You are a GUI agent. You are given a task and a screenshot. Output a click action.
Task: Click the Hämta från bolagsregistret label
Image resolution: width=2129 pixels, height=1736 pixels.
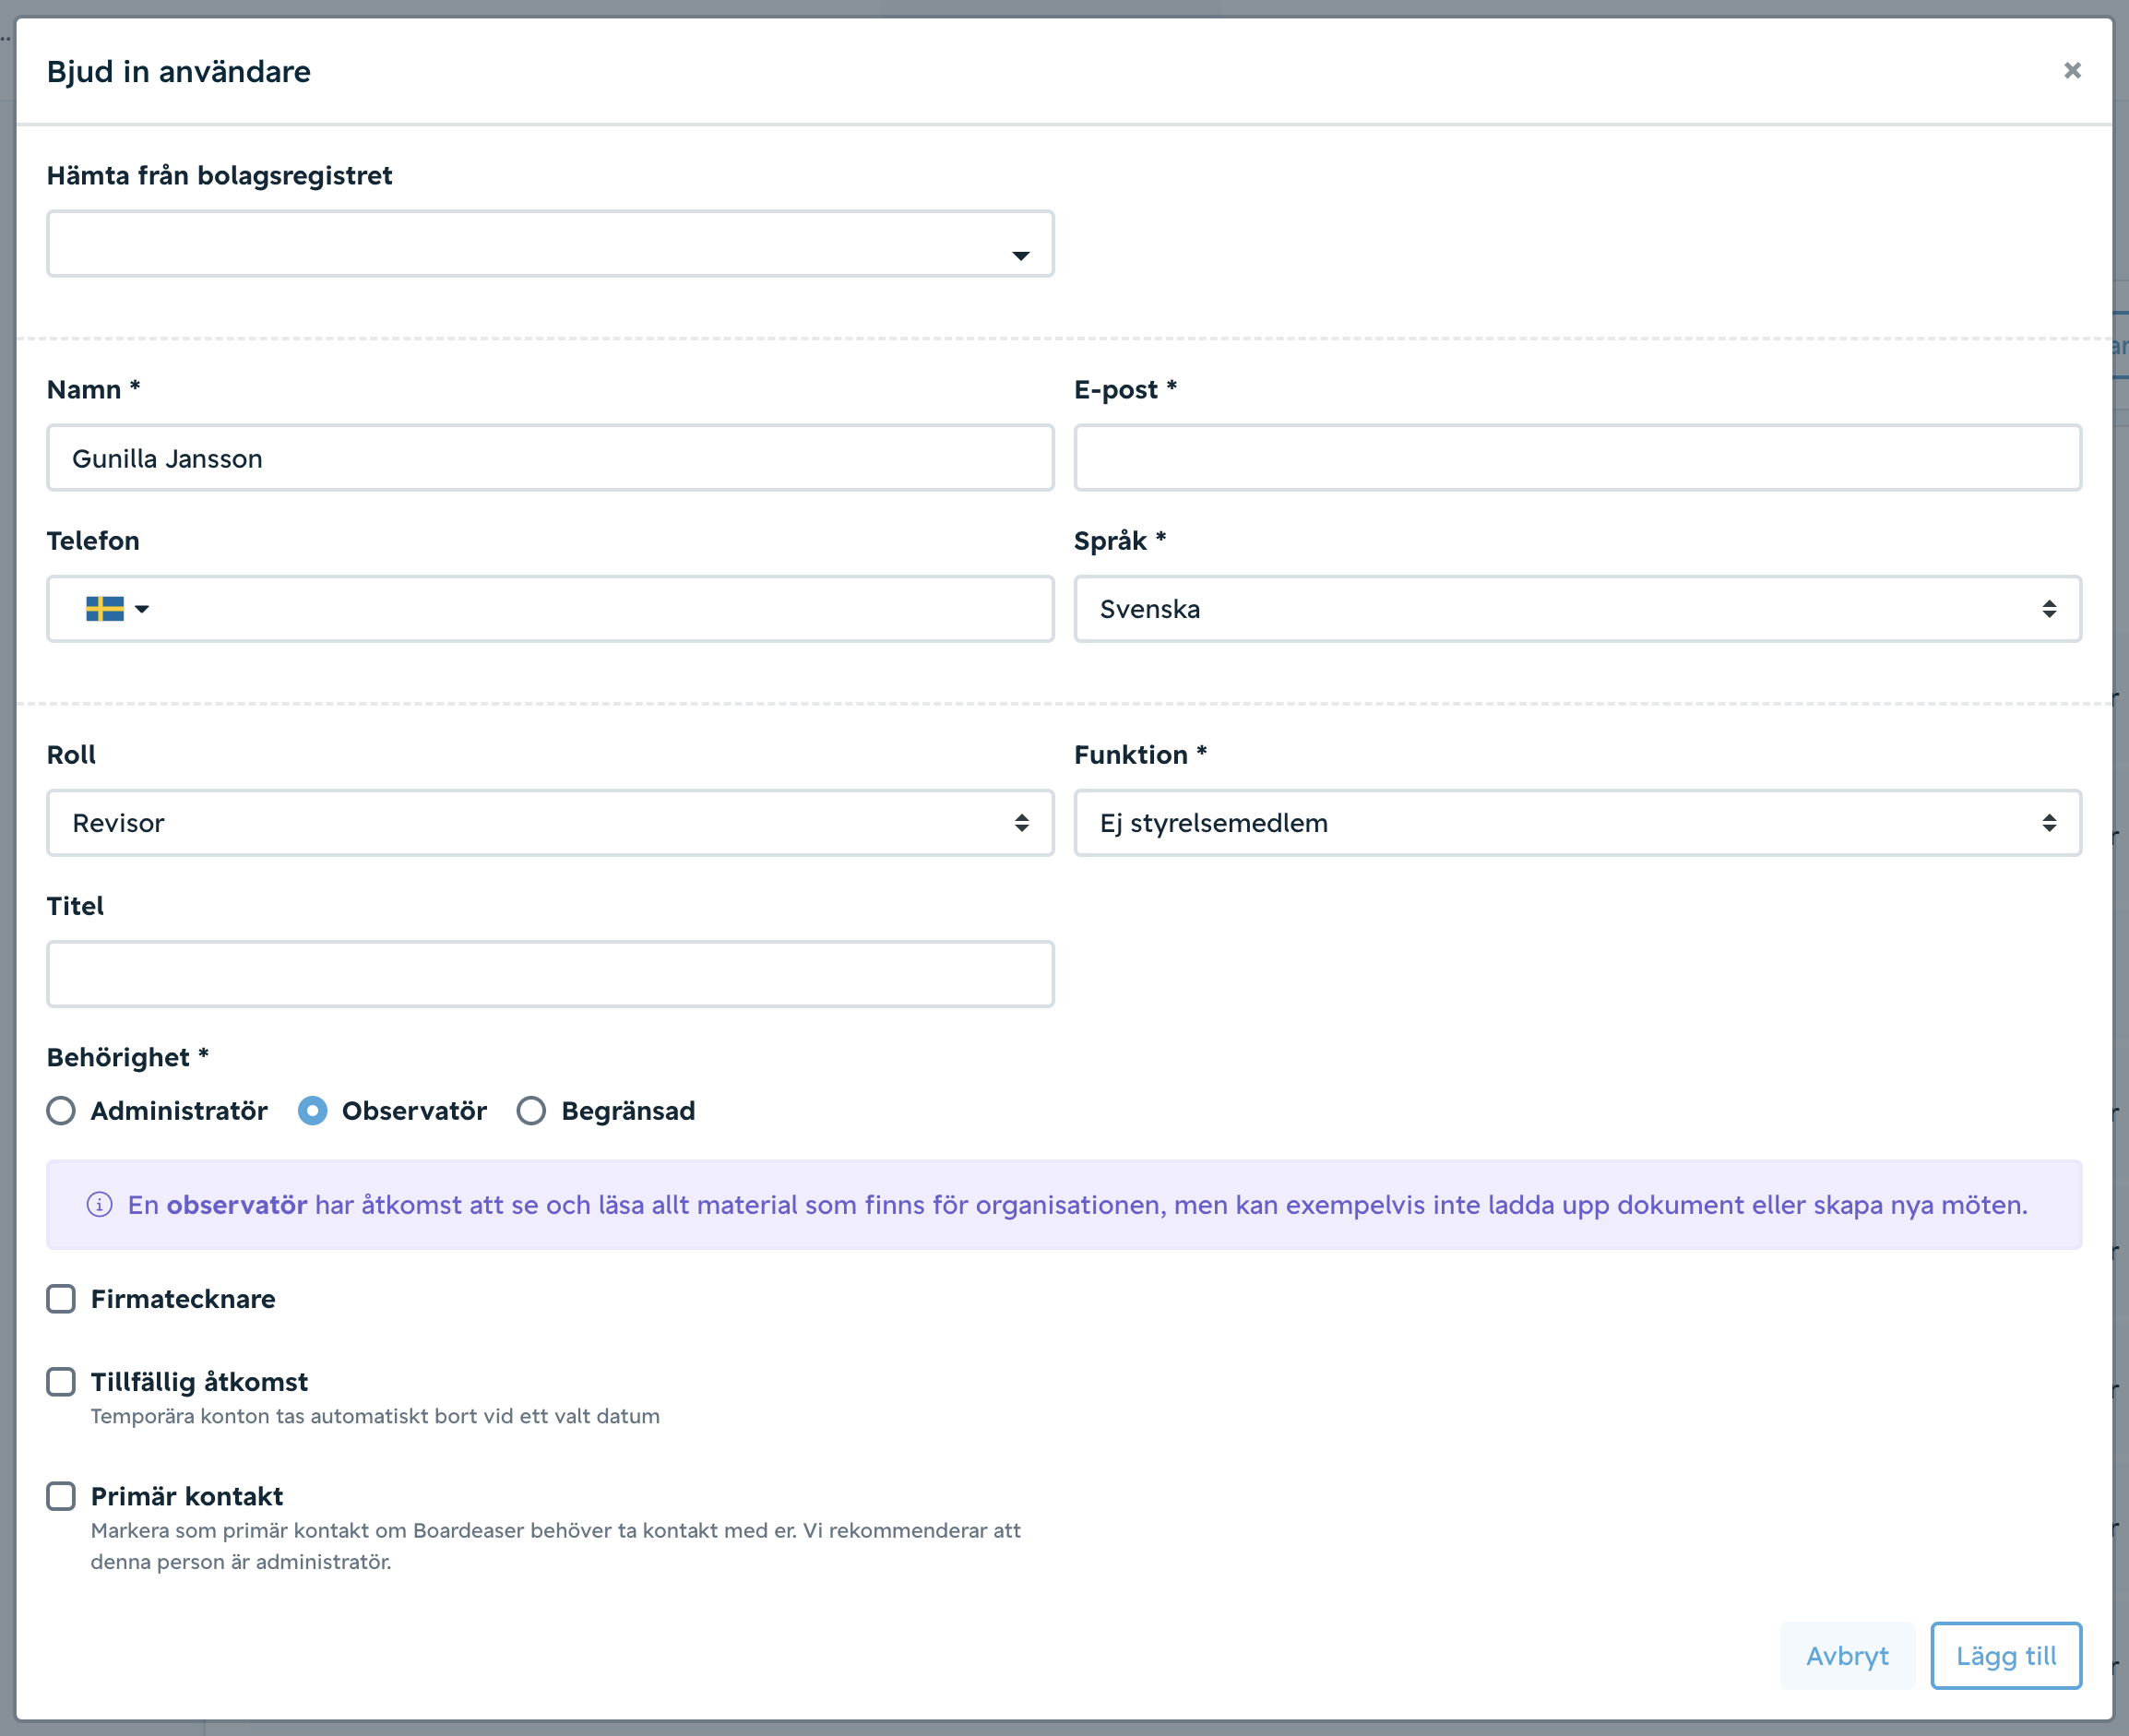click(220, 176)
